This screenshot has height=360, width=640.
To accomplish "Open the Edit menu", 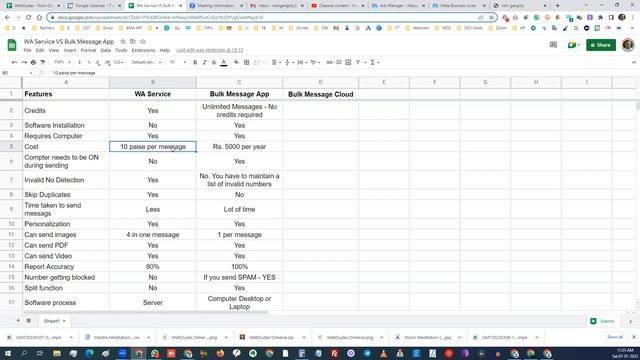I will (40, 50).
